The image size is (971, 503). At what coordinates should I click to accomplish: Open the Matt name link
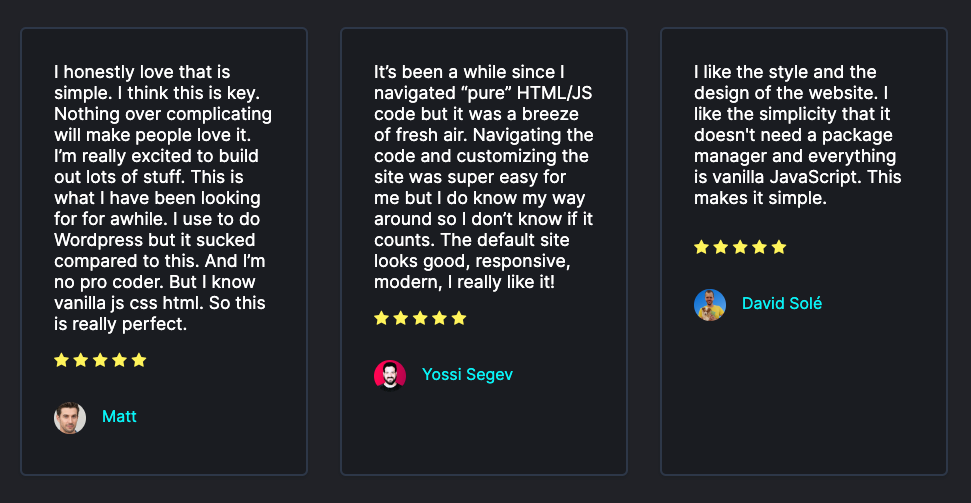click(119, 417)
